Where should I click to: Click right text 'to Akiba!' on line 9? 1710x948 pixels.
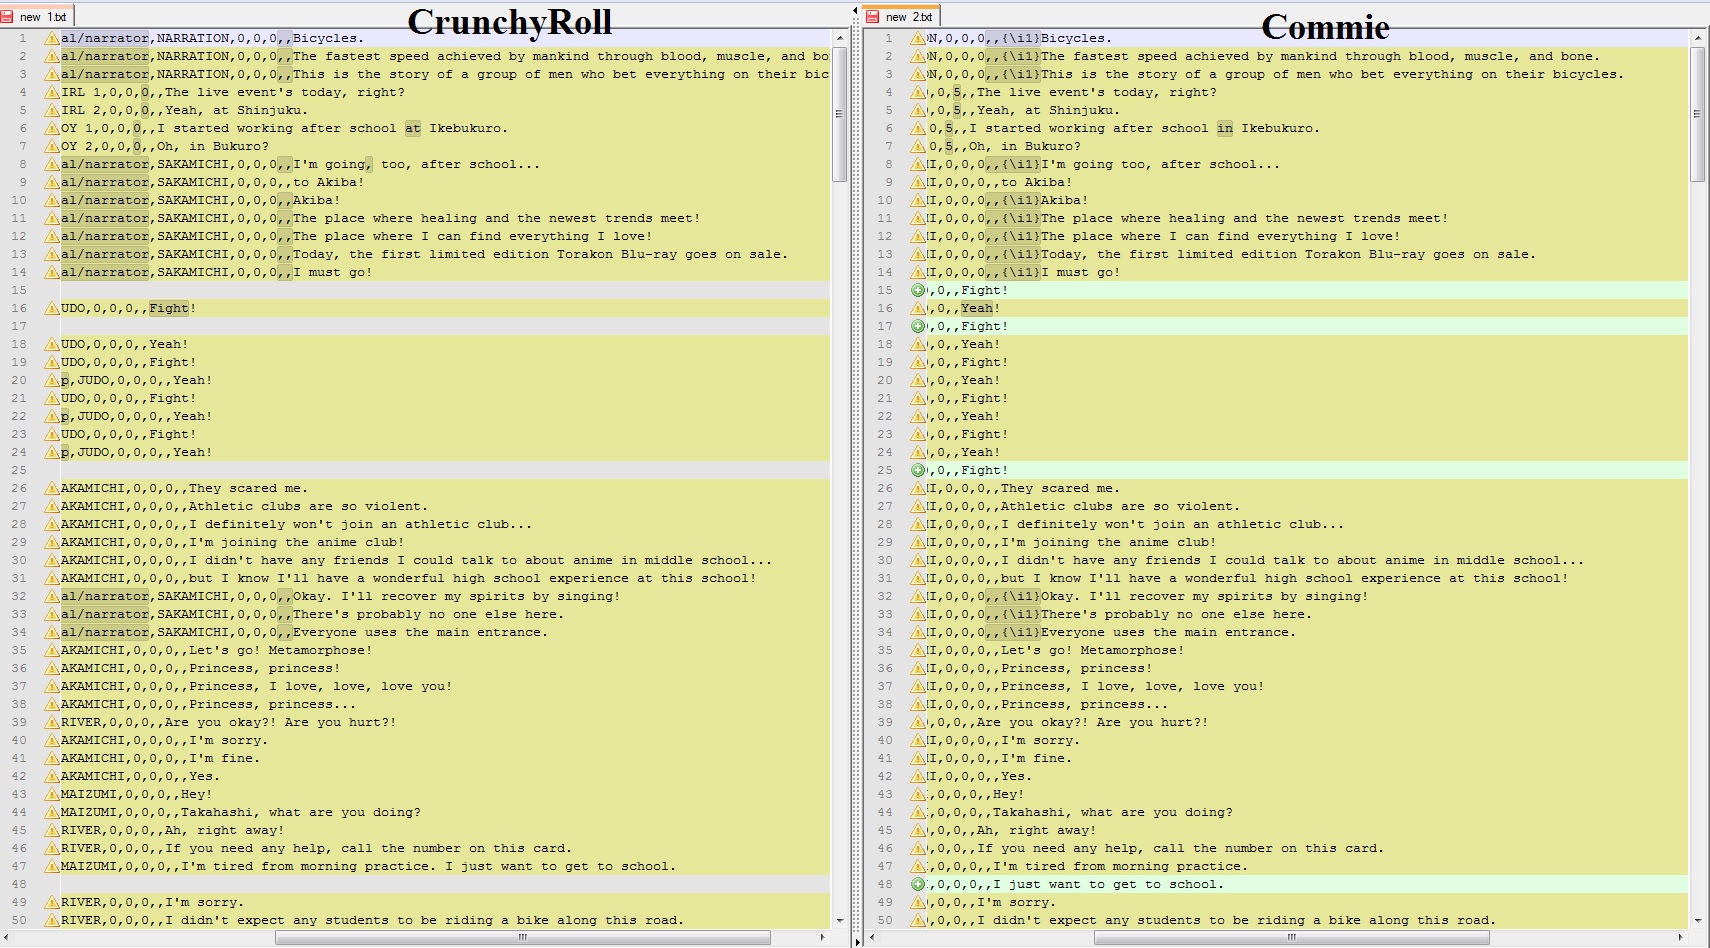coord(1036,182)
